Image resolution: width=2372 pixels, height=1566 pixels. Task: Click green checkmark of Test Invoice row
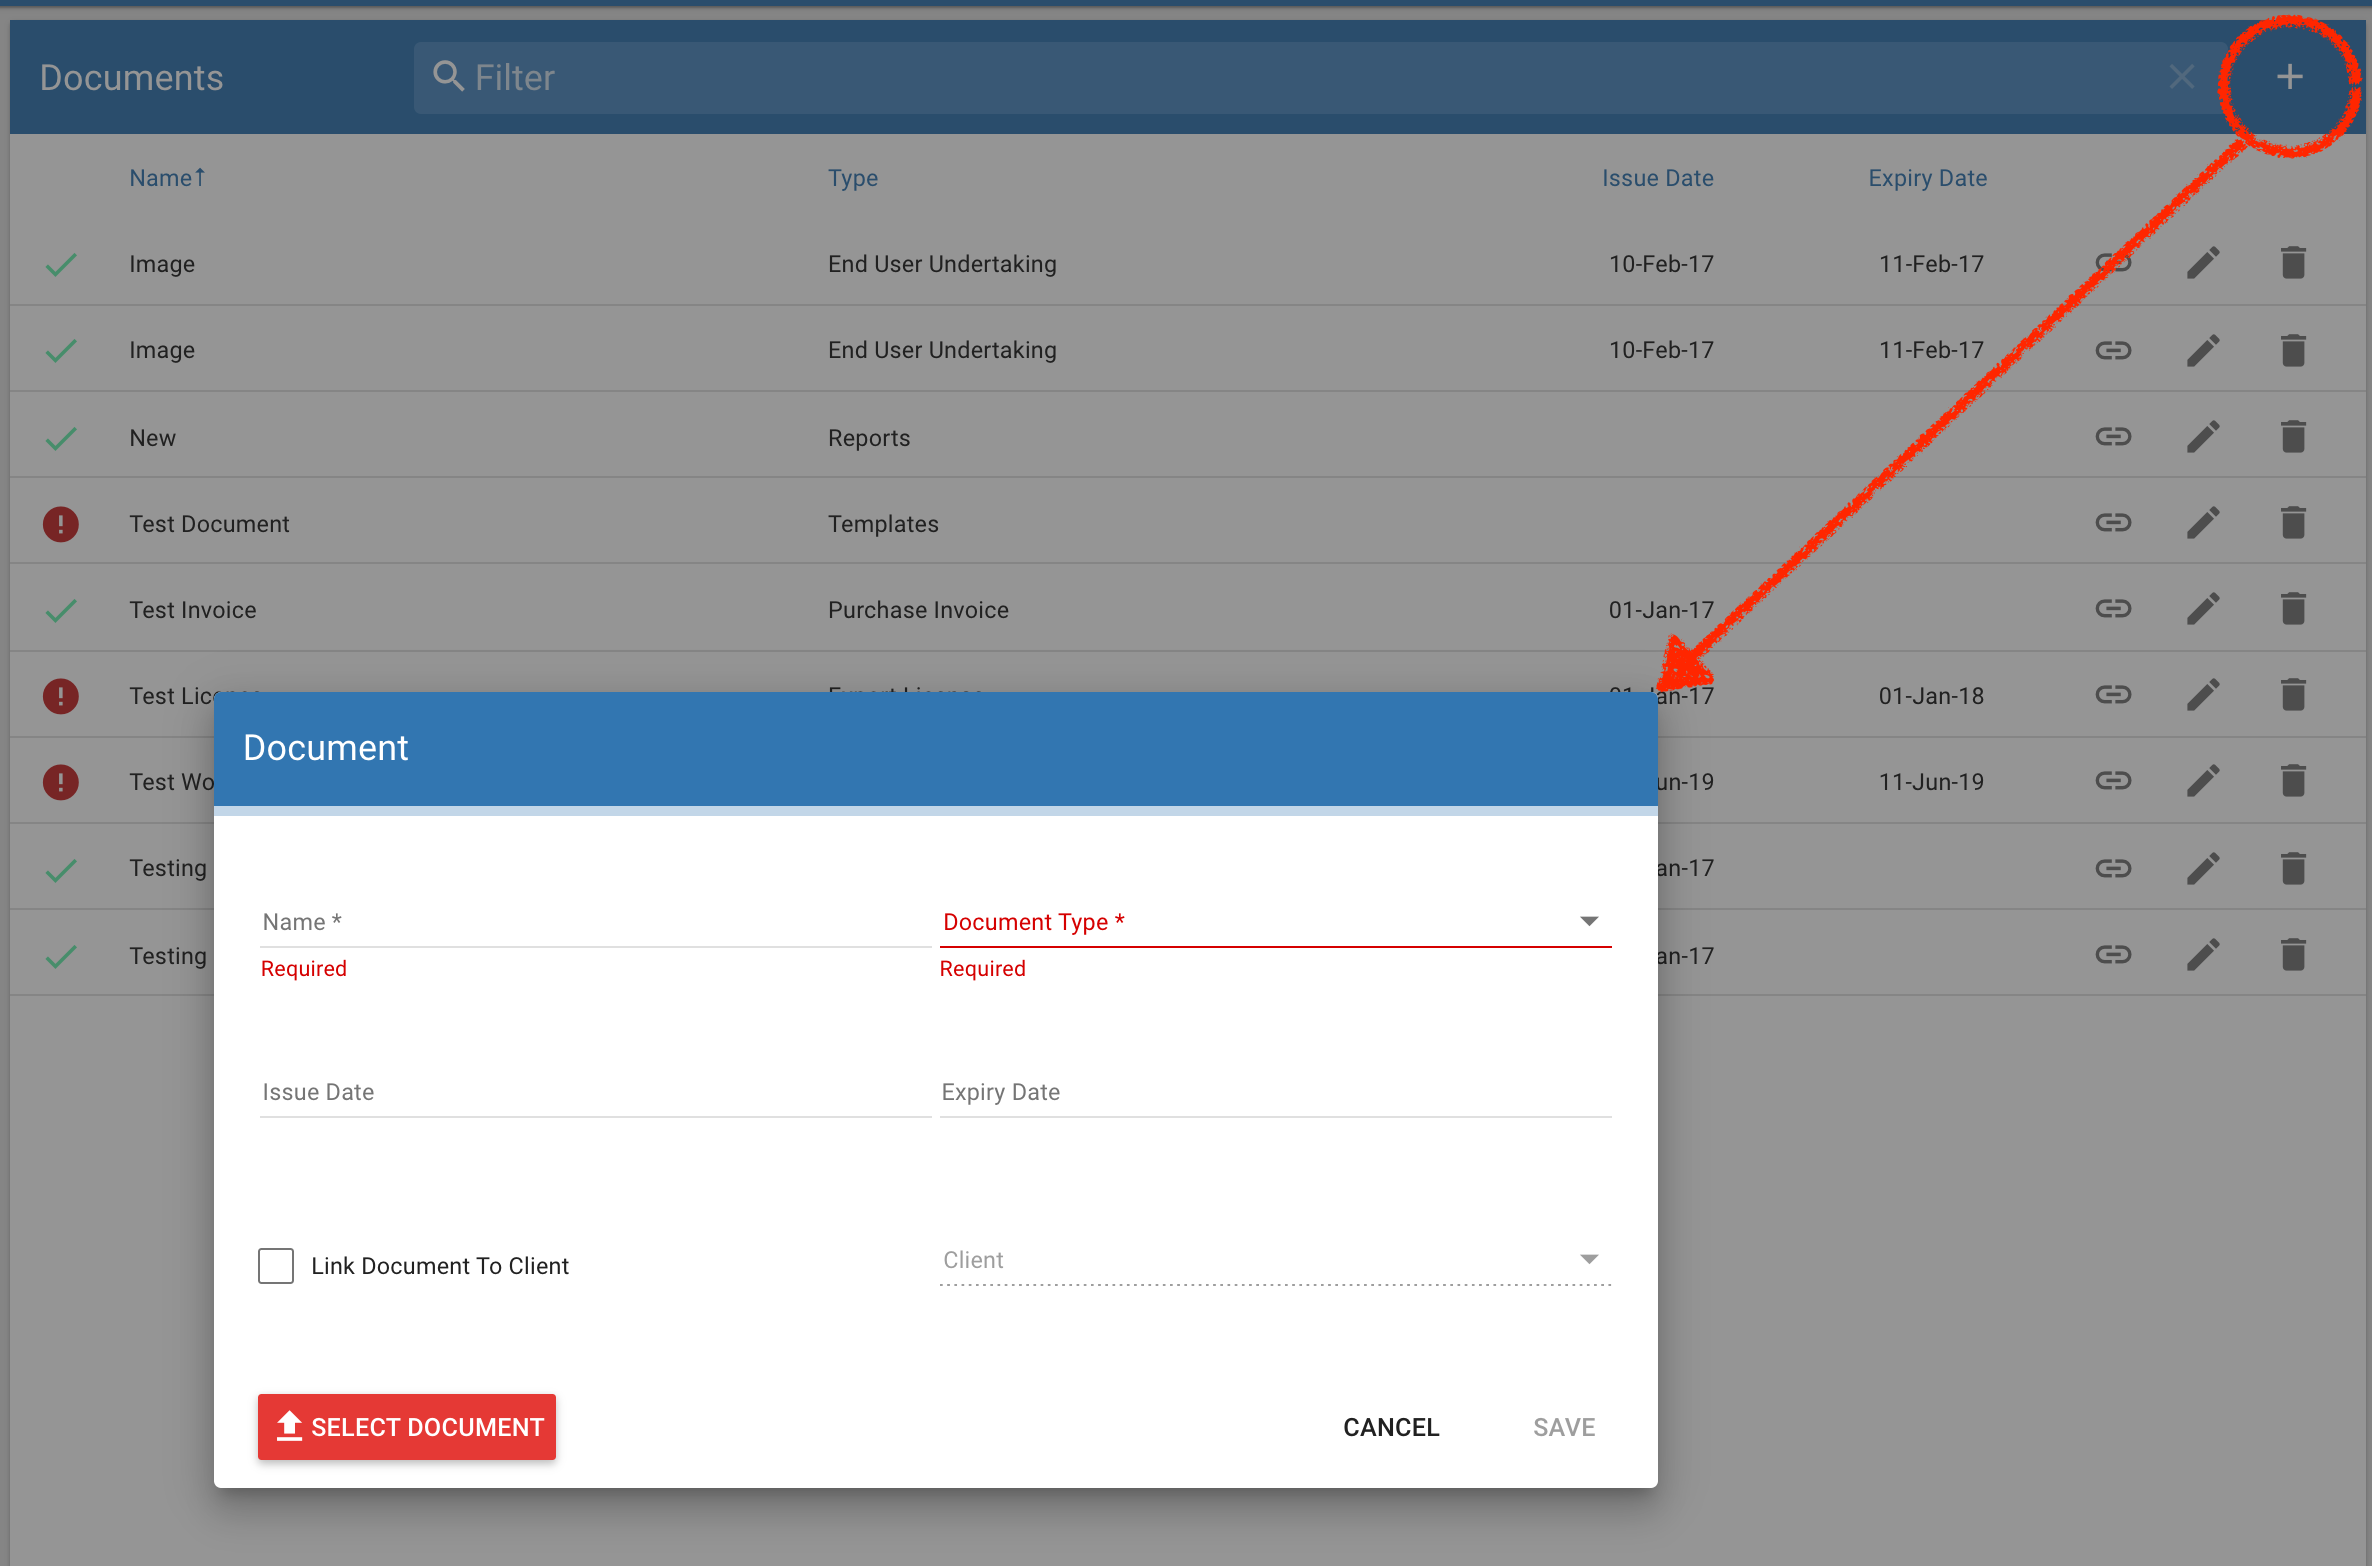point(61,610)
